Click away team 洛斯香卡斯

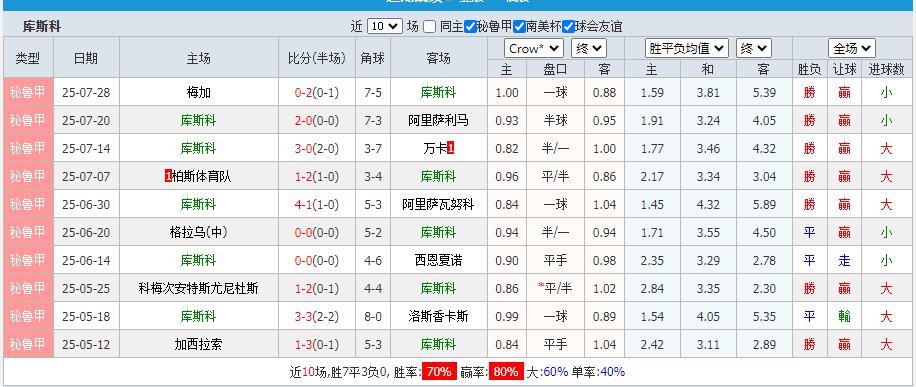click(438, 317)
